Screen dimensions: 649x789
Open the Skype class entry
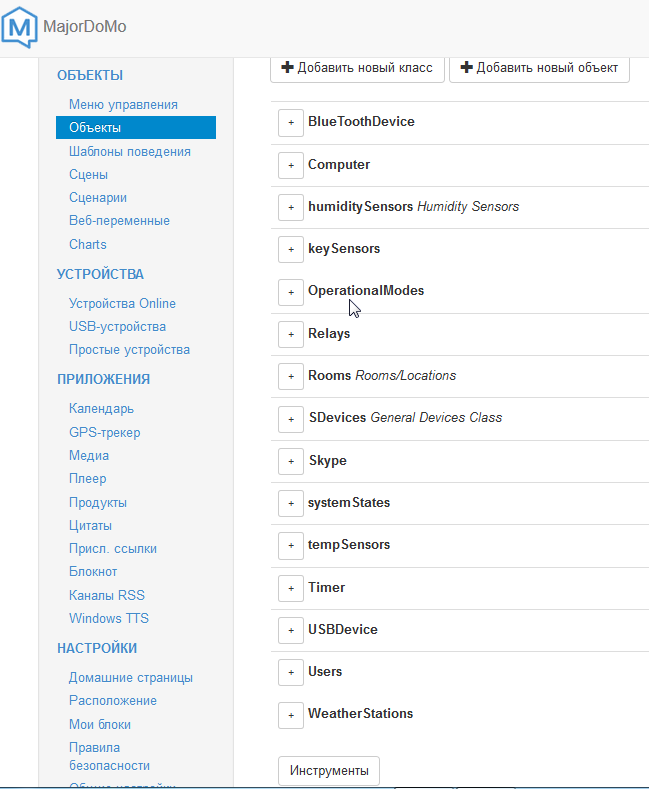(x=327, y=461)
